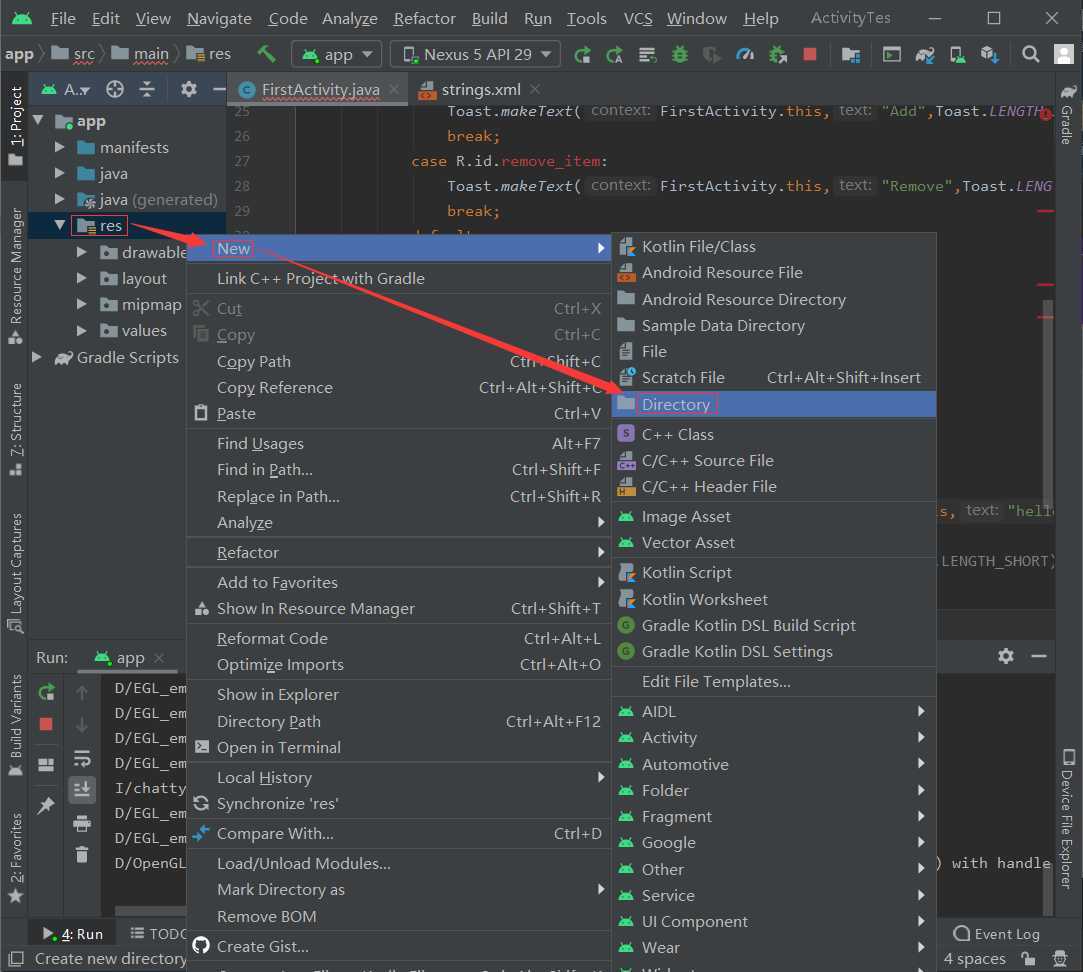
Task: Expand Gradle Scripts node
Action: (37, 357)
